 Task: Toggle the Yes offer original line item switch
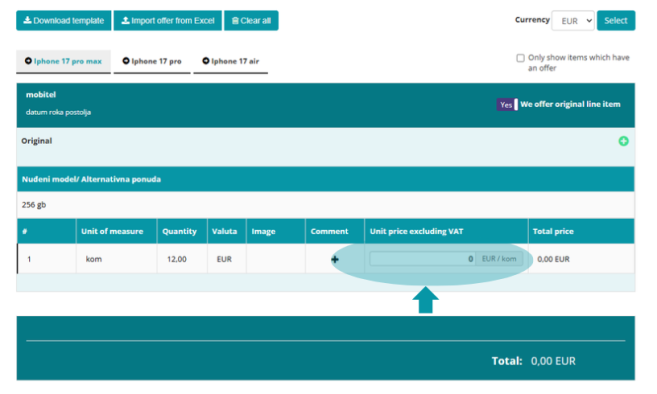point(507,104)
